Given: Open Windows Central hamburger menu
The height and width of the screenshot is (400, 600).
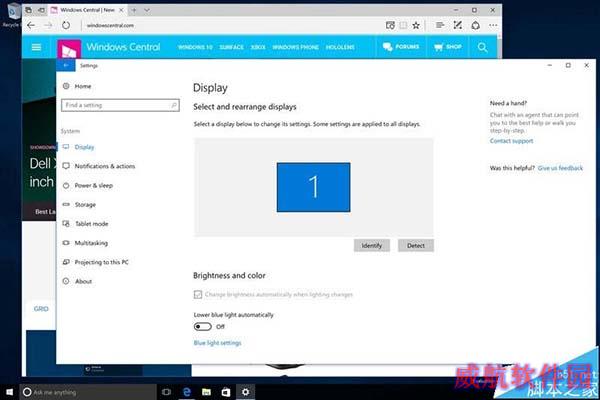Looking at the screenshot, I should [x=36, y=47].
